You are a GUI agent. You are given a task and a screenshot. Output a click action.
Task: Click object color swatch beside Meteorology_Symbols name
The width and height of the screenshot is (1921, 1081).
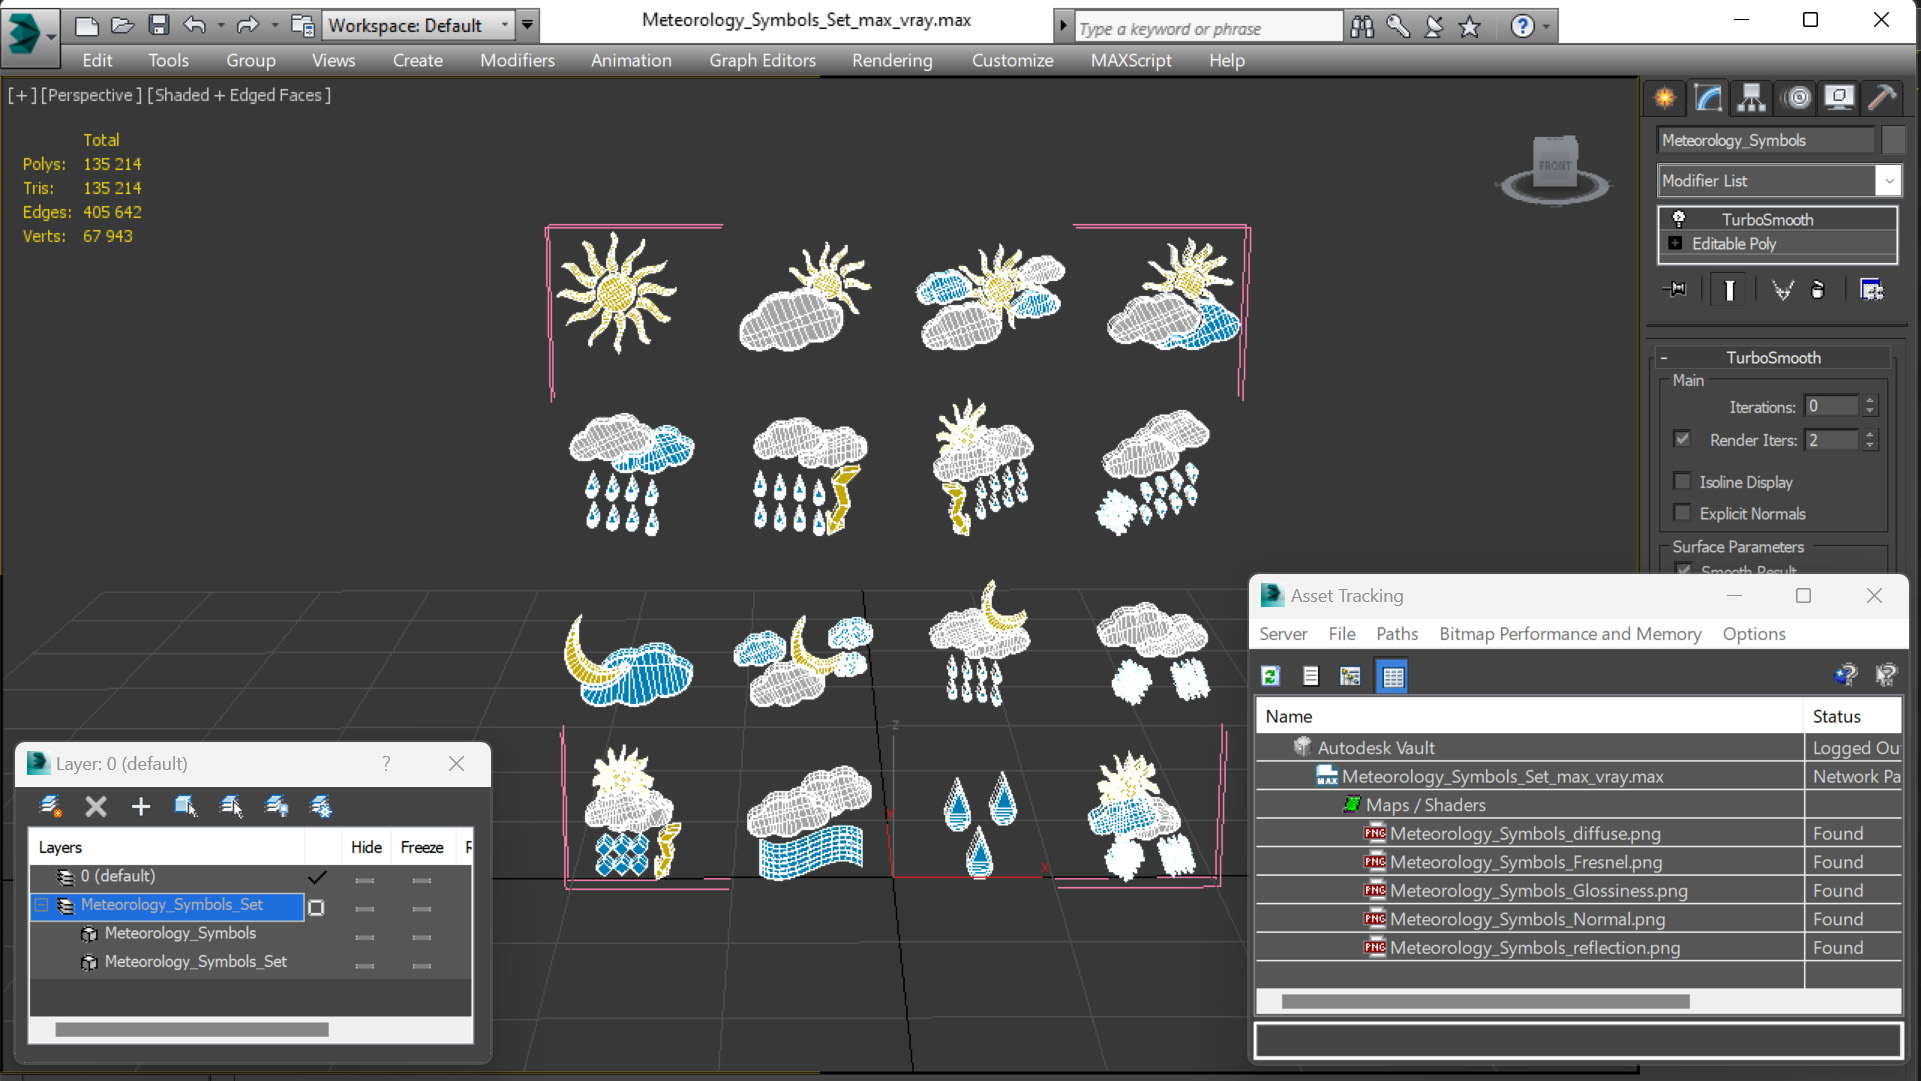(1892, 140)
